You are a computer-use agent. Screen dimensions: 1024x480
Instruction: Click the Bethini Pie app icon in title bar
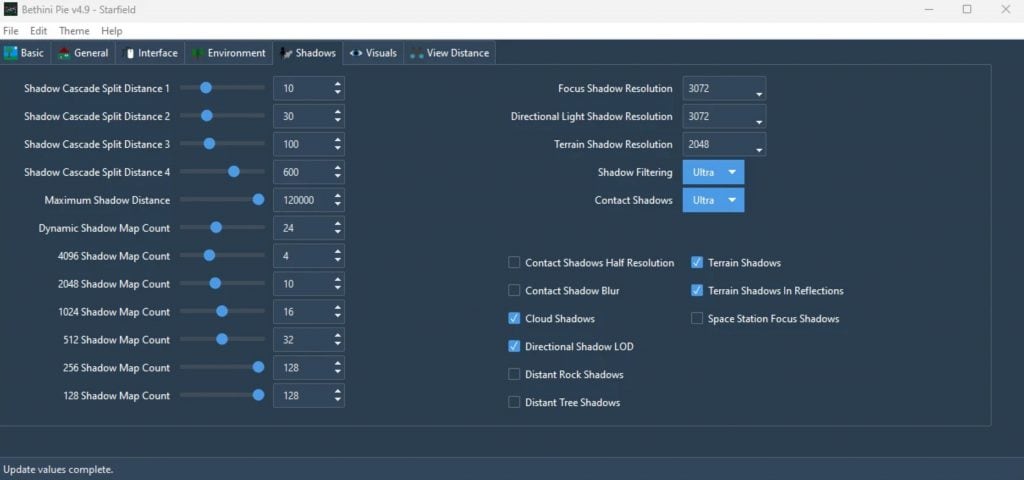click(x=10, y=9)
